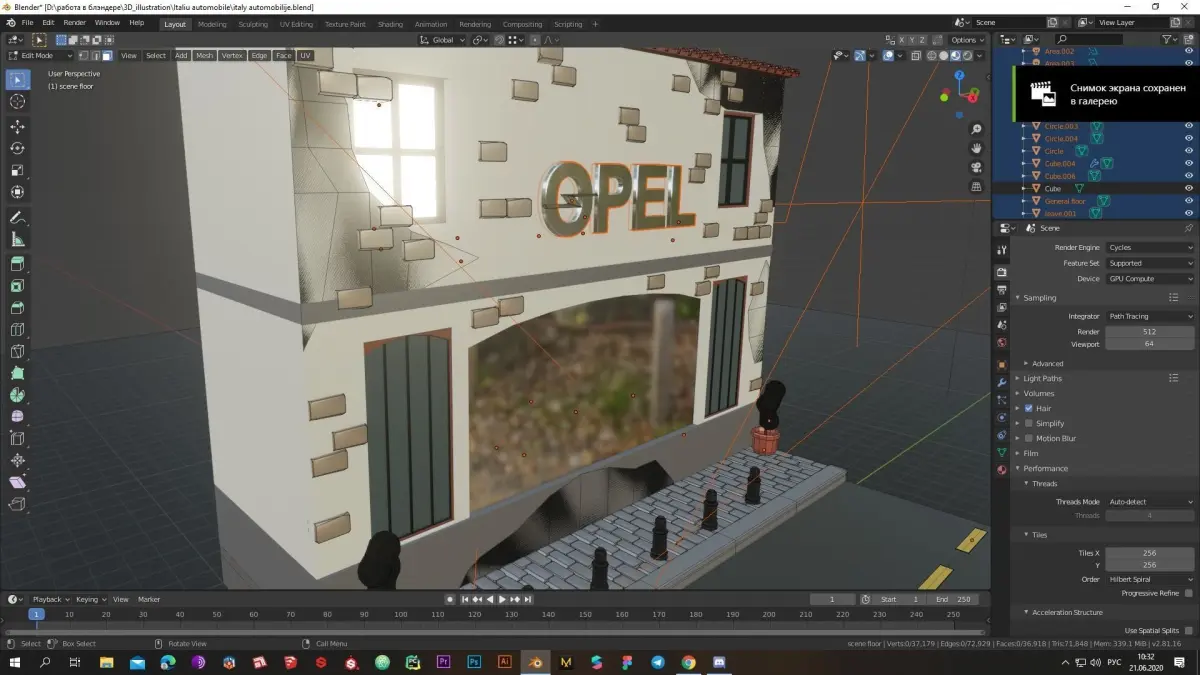Open the Render Engine Cycles dropdown
This screenshot has width=1200, height=675.
click(1150, 247)
